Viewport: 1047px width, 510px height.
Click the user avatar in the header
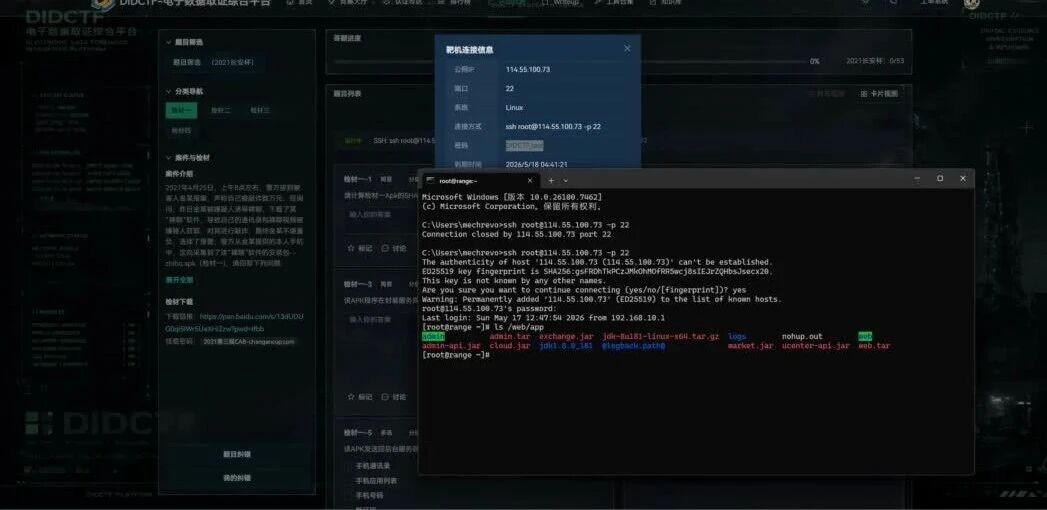click(x=972, y=3)
